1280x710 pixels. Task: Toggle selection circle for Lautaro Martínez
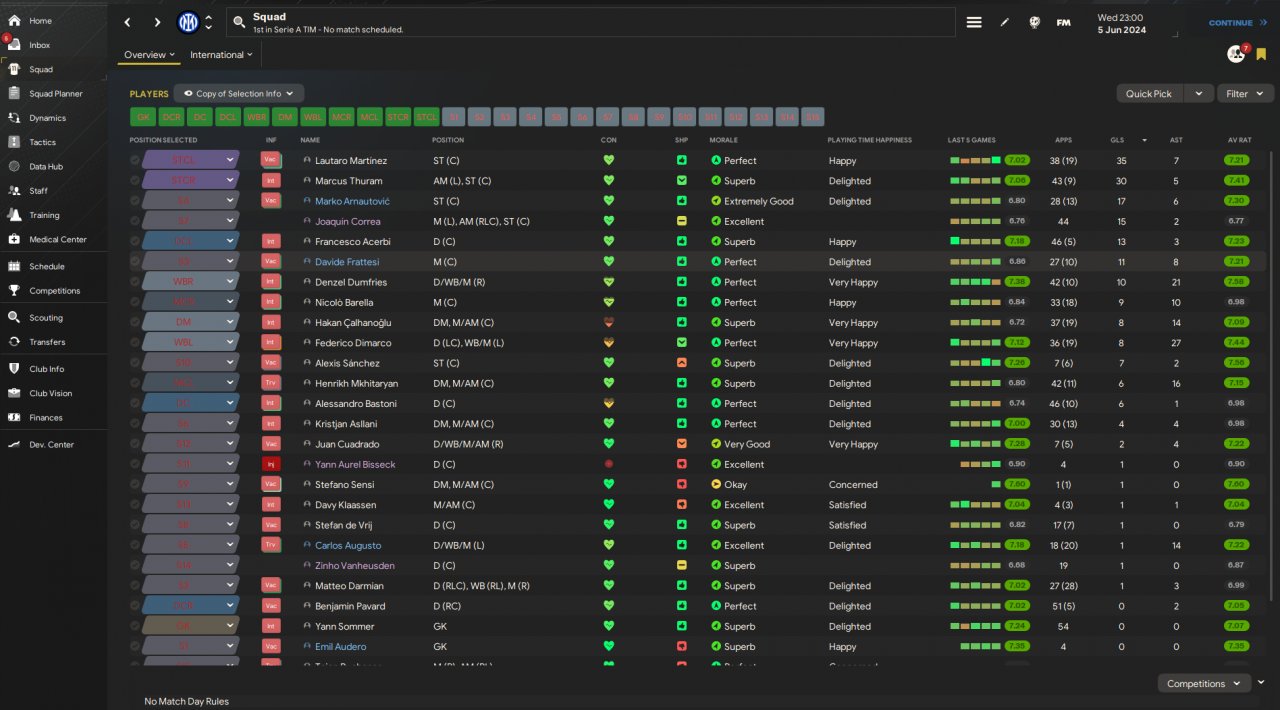[135, 160]
